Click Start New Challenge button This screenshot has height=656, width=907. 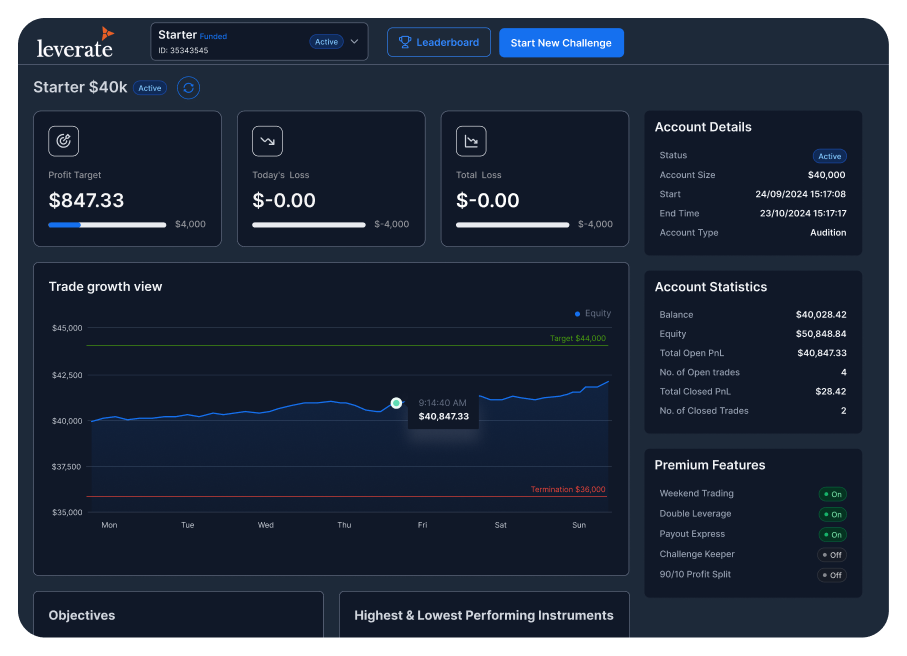tap(561, 43)
